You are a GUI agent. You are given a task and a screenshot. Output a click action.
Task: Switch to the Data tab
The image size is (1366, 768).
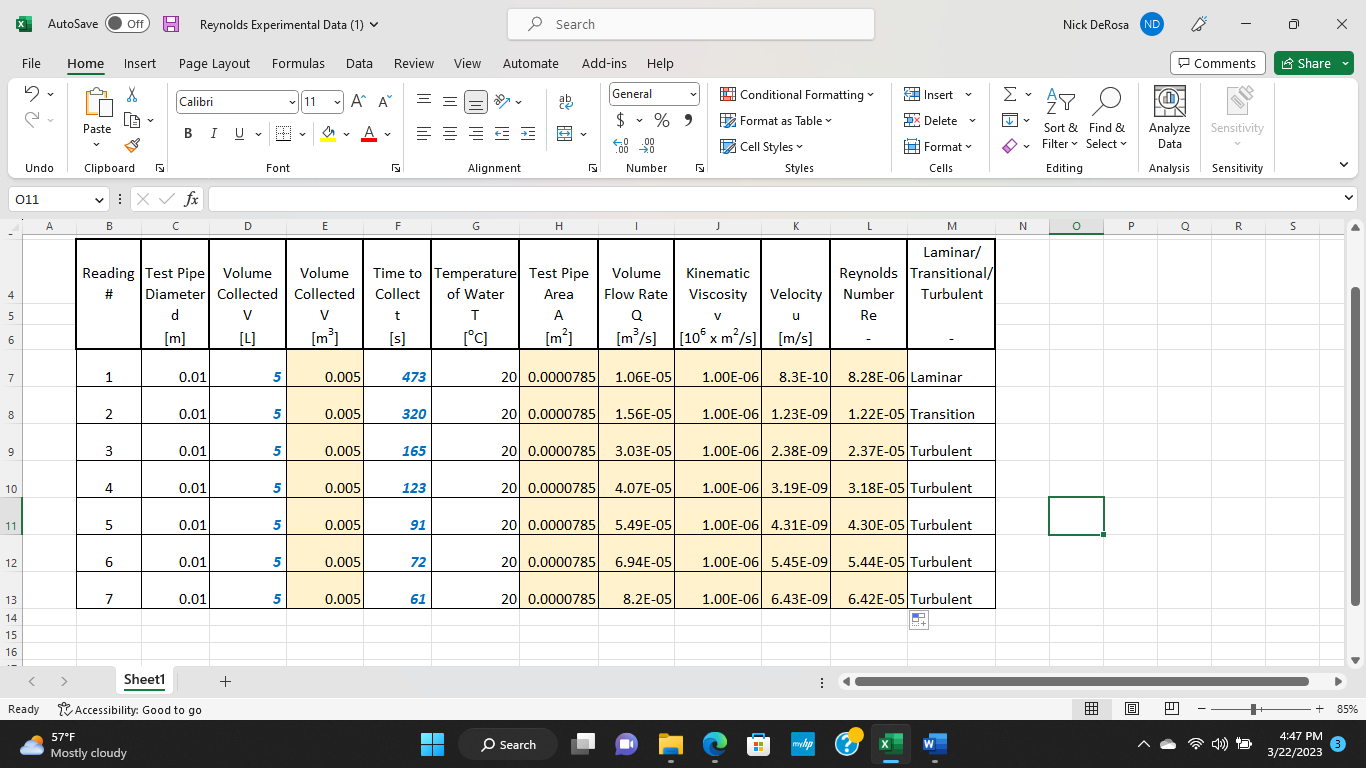tap(359, 63)
